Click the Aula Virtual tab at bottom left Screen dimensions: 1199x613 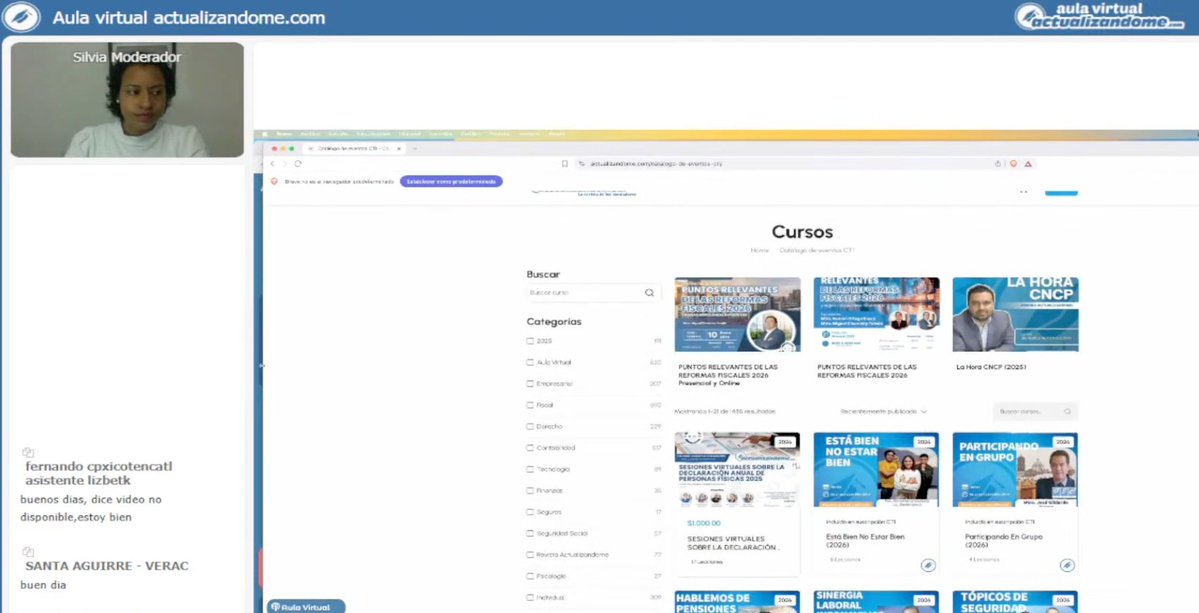pos(306,607)
